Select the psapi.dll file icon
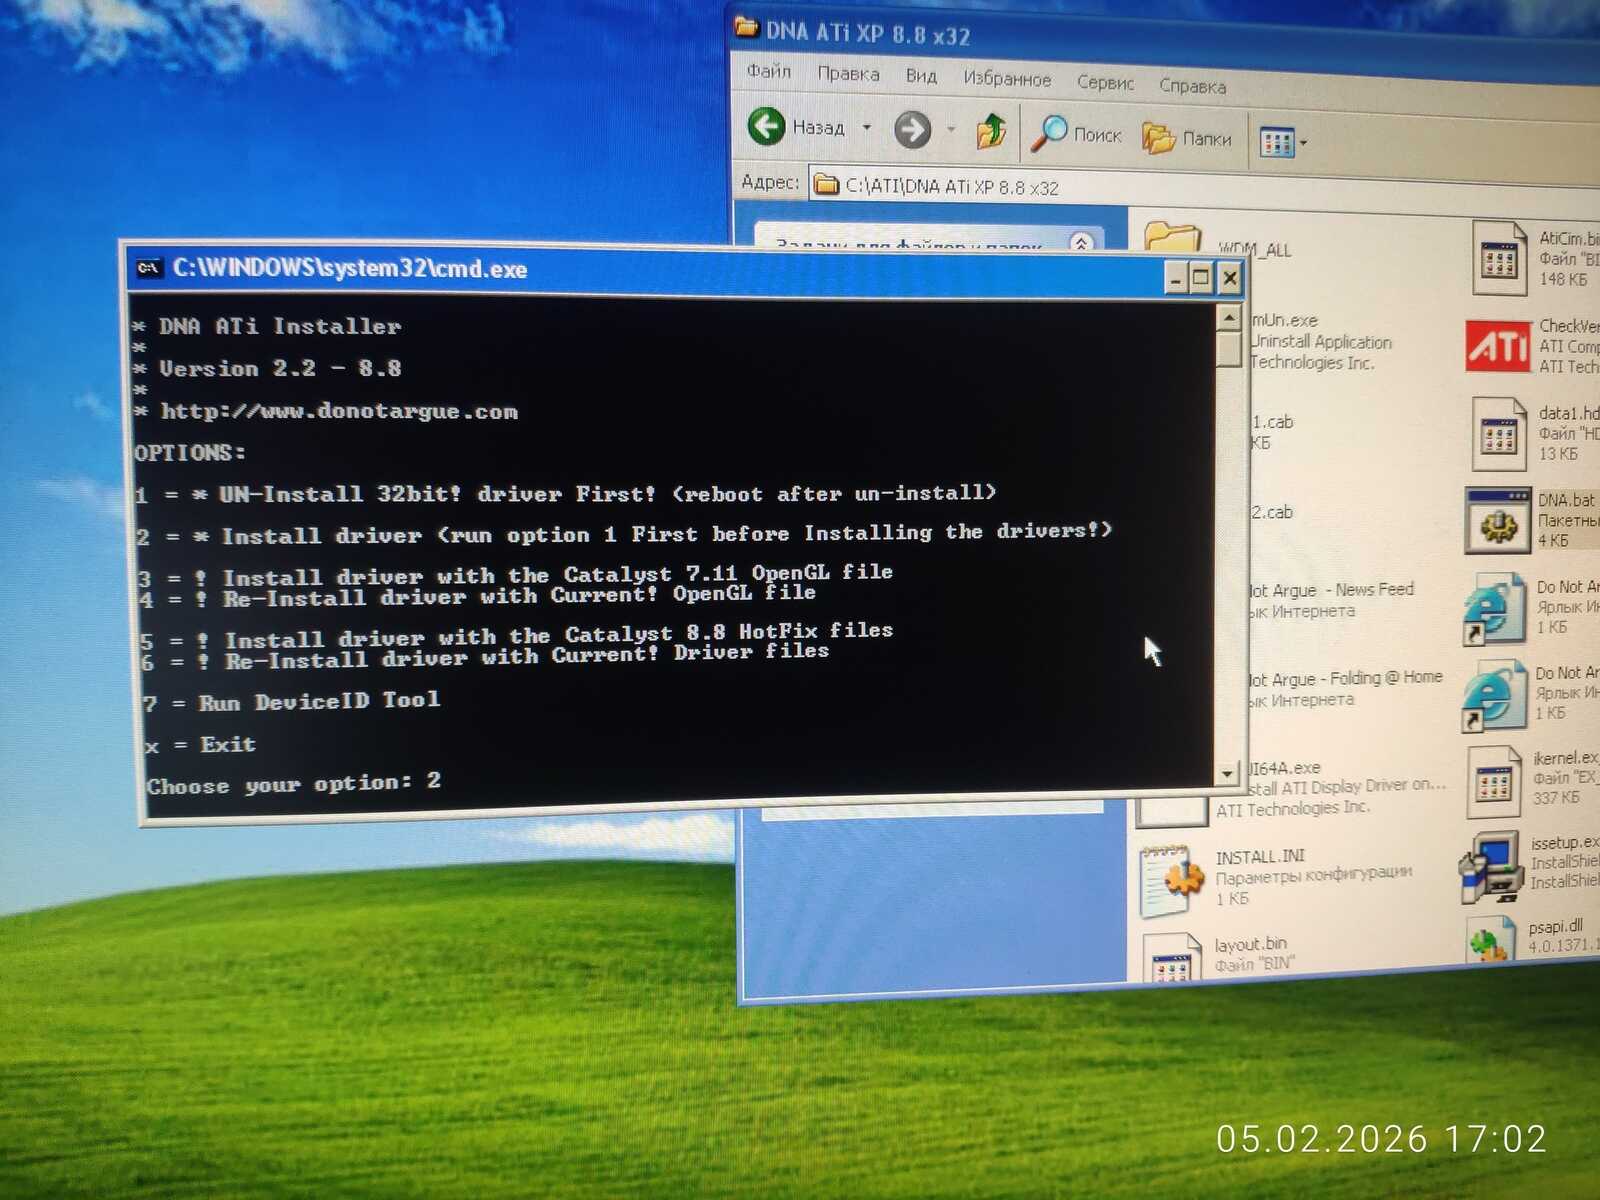1600x1200 pixels. [1493, 942]
